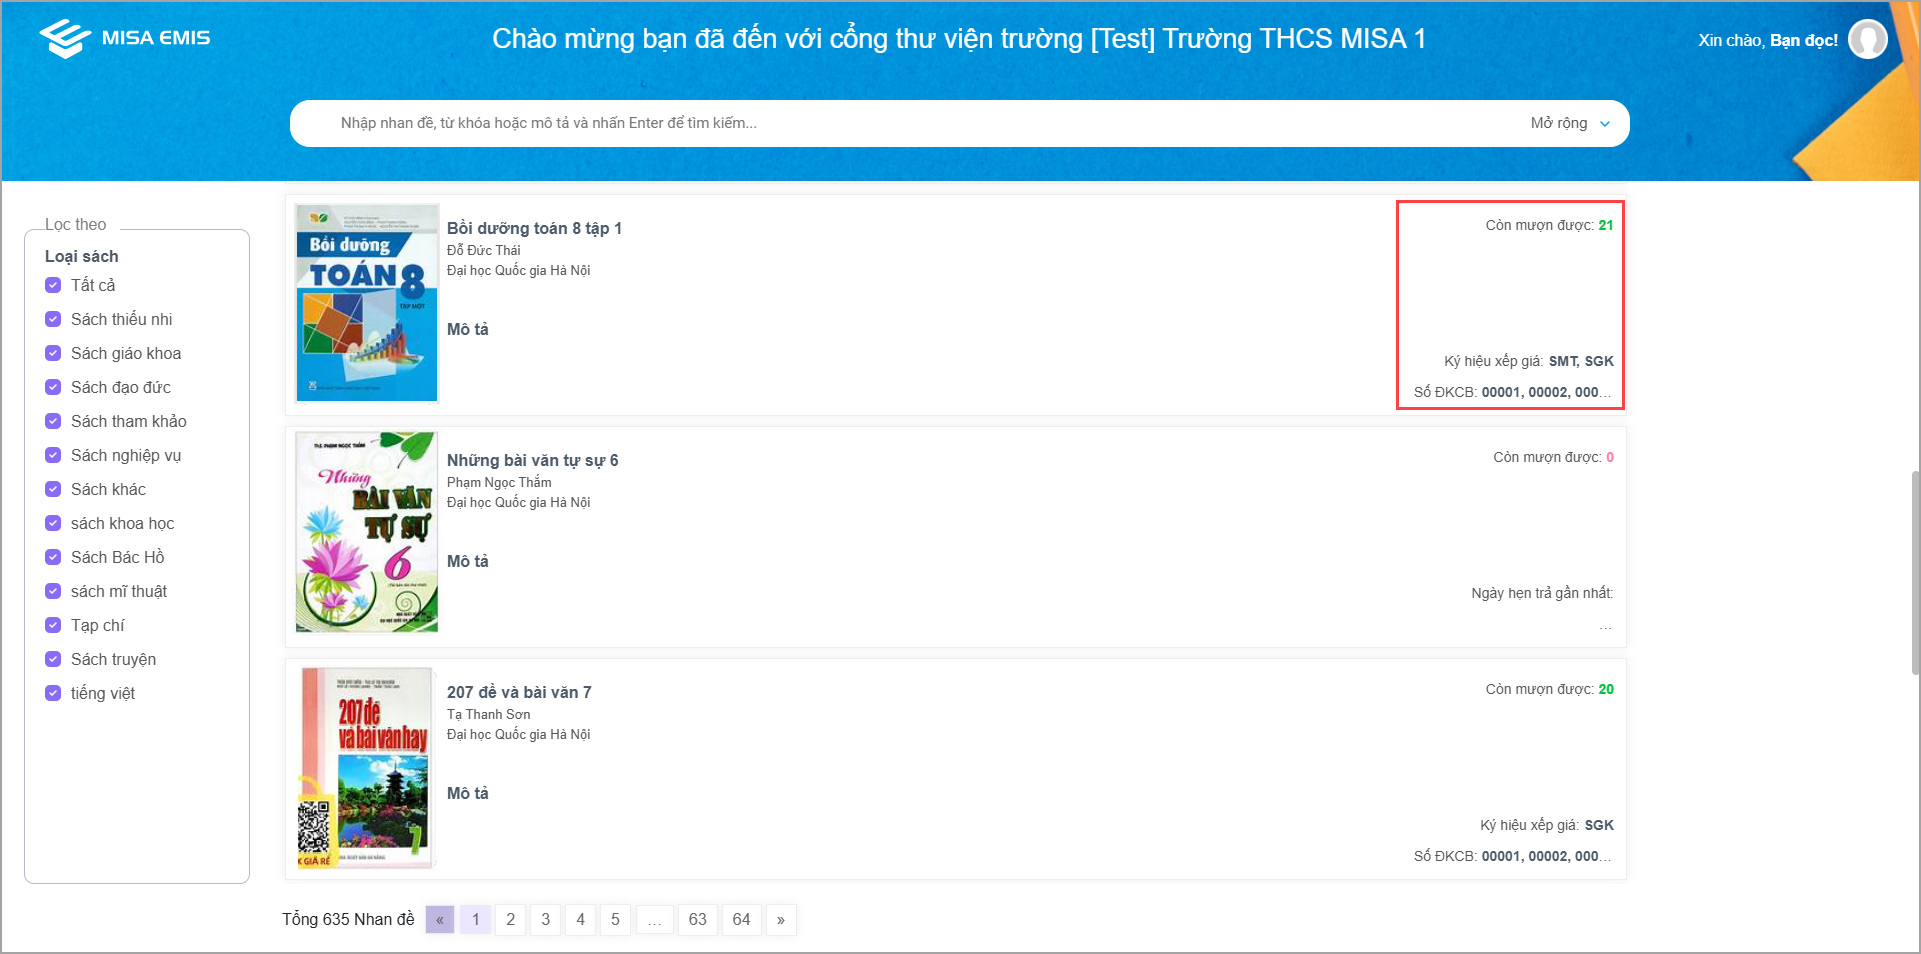Go to page 2

[510, 920]
